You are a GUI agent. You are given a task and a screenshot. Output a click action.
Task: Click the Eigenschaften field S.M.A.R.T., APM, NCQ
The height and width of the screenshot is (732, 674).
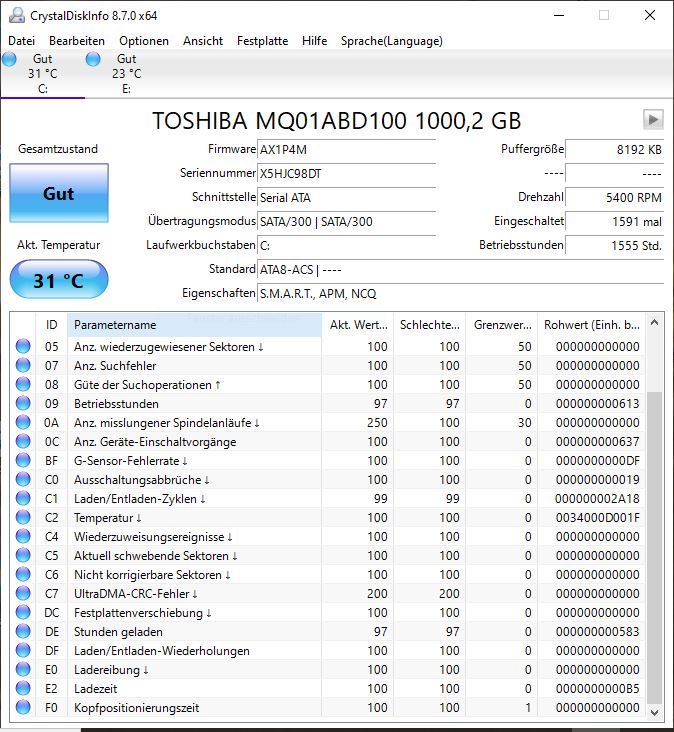[461, 294]
